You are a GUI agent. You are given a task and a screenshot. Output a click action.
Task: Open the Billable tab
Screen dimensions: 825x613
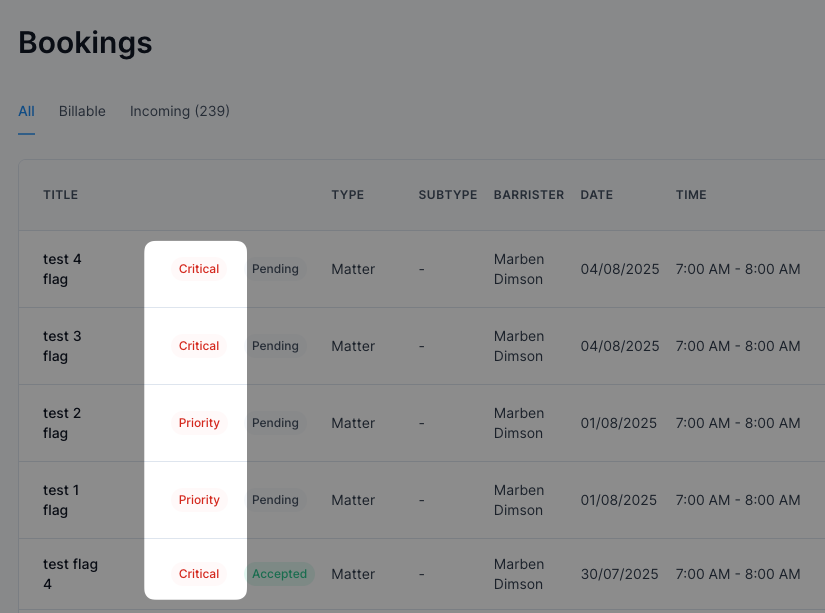tap(82, 111)
